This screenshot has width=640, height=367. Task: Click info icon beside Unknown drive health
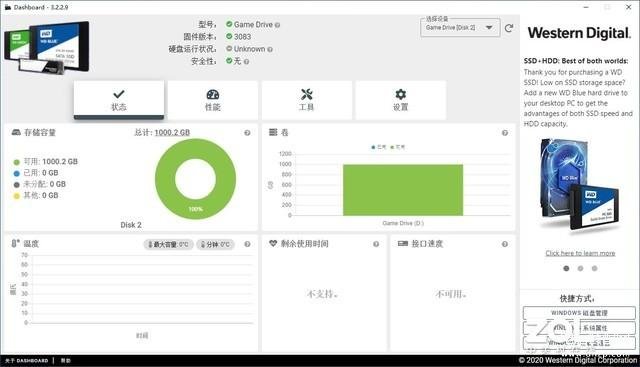[x=270, y=49]
